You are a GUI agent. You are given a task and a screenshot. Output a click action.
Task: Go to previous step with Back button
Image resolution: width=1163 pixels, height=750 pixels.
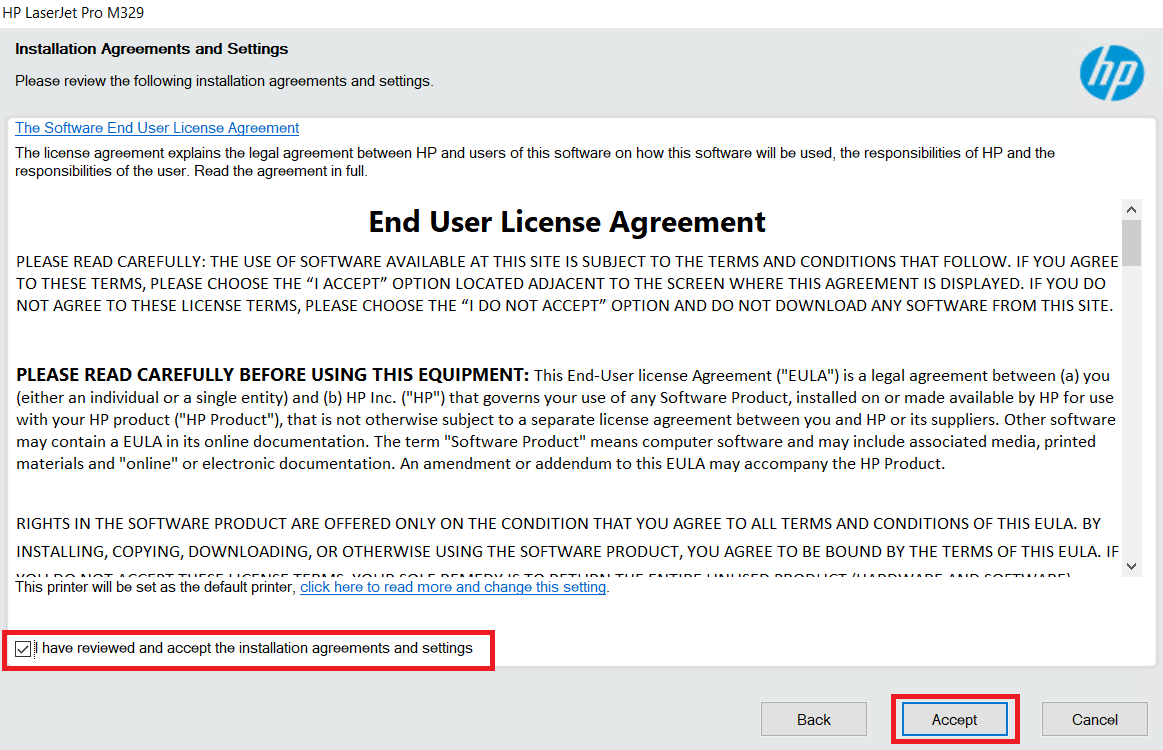pyautogui.click(x=814, y=719)
